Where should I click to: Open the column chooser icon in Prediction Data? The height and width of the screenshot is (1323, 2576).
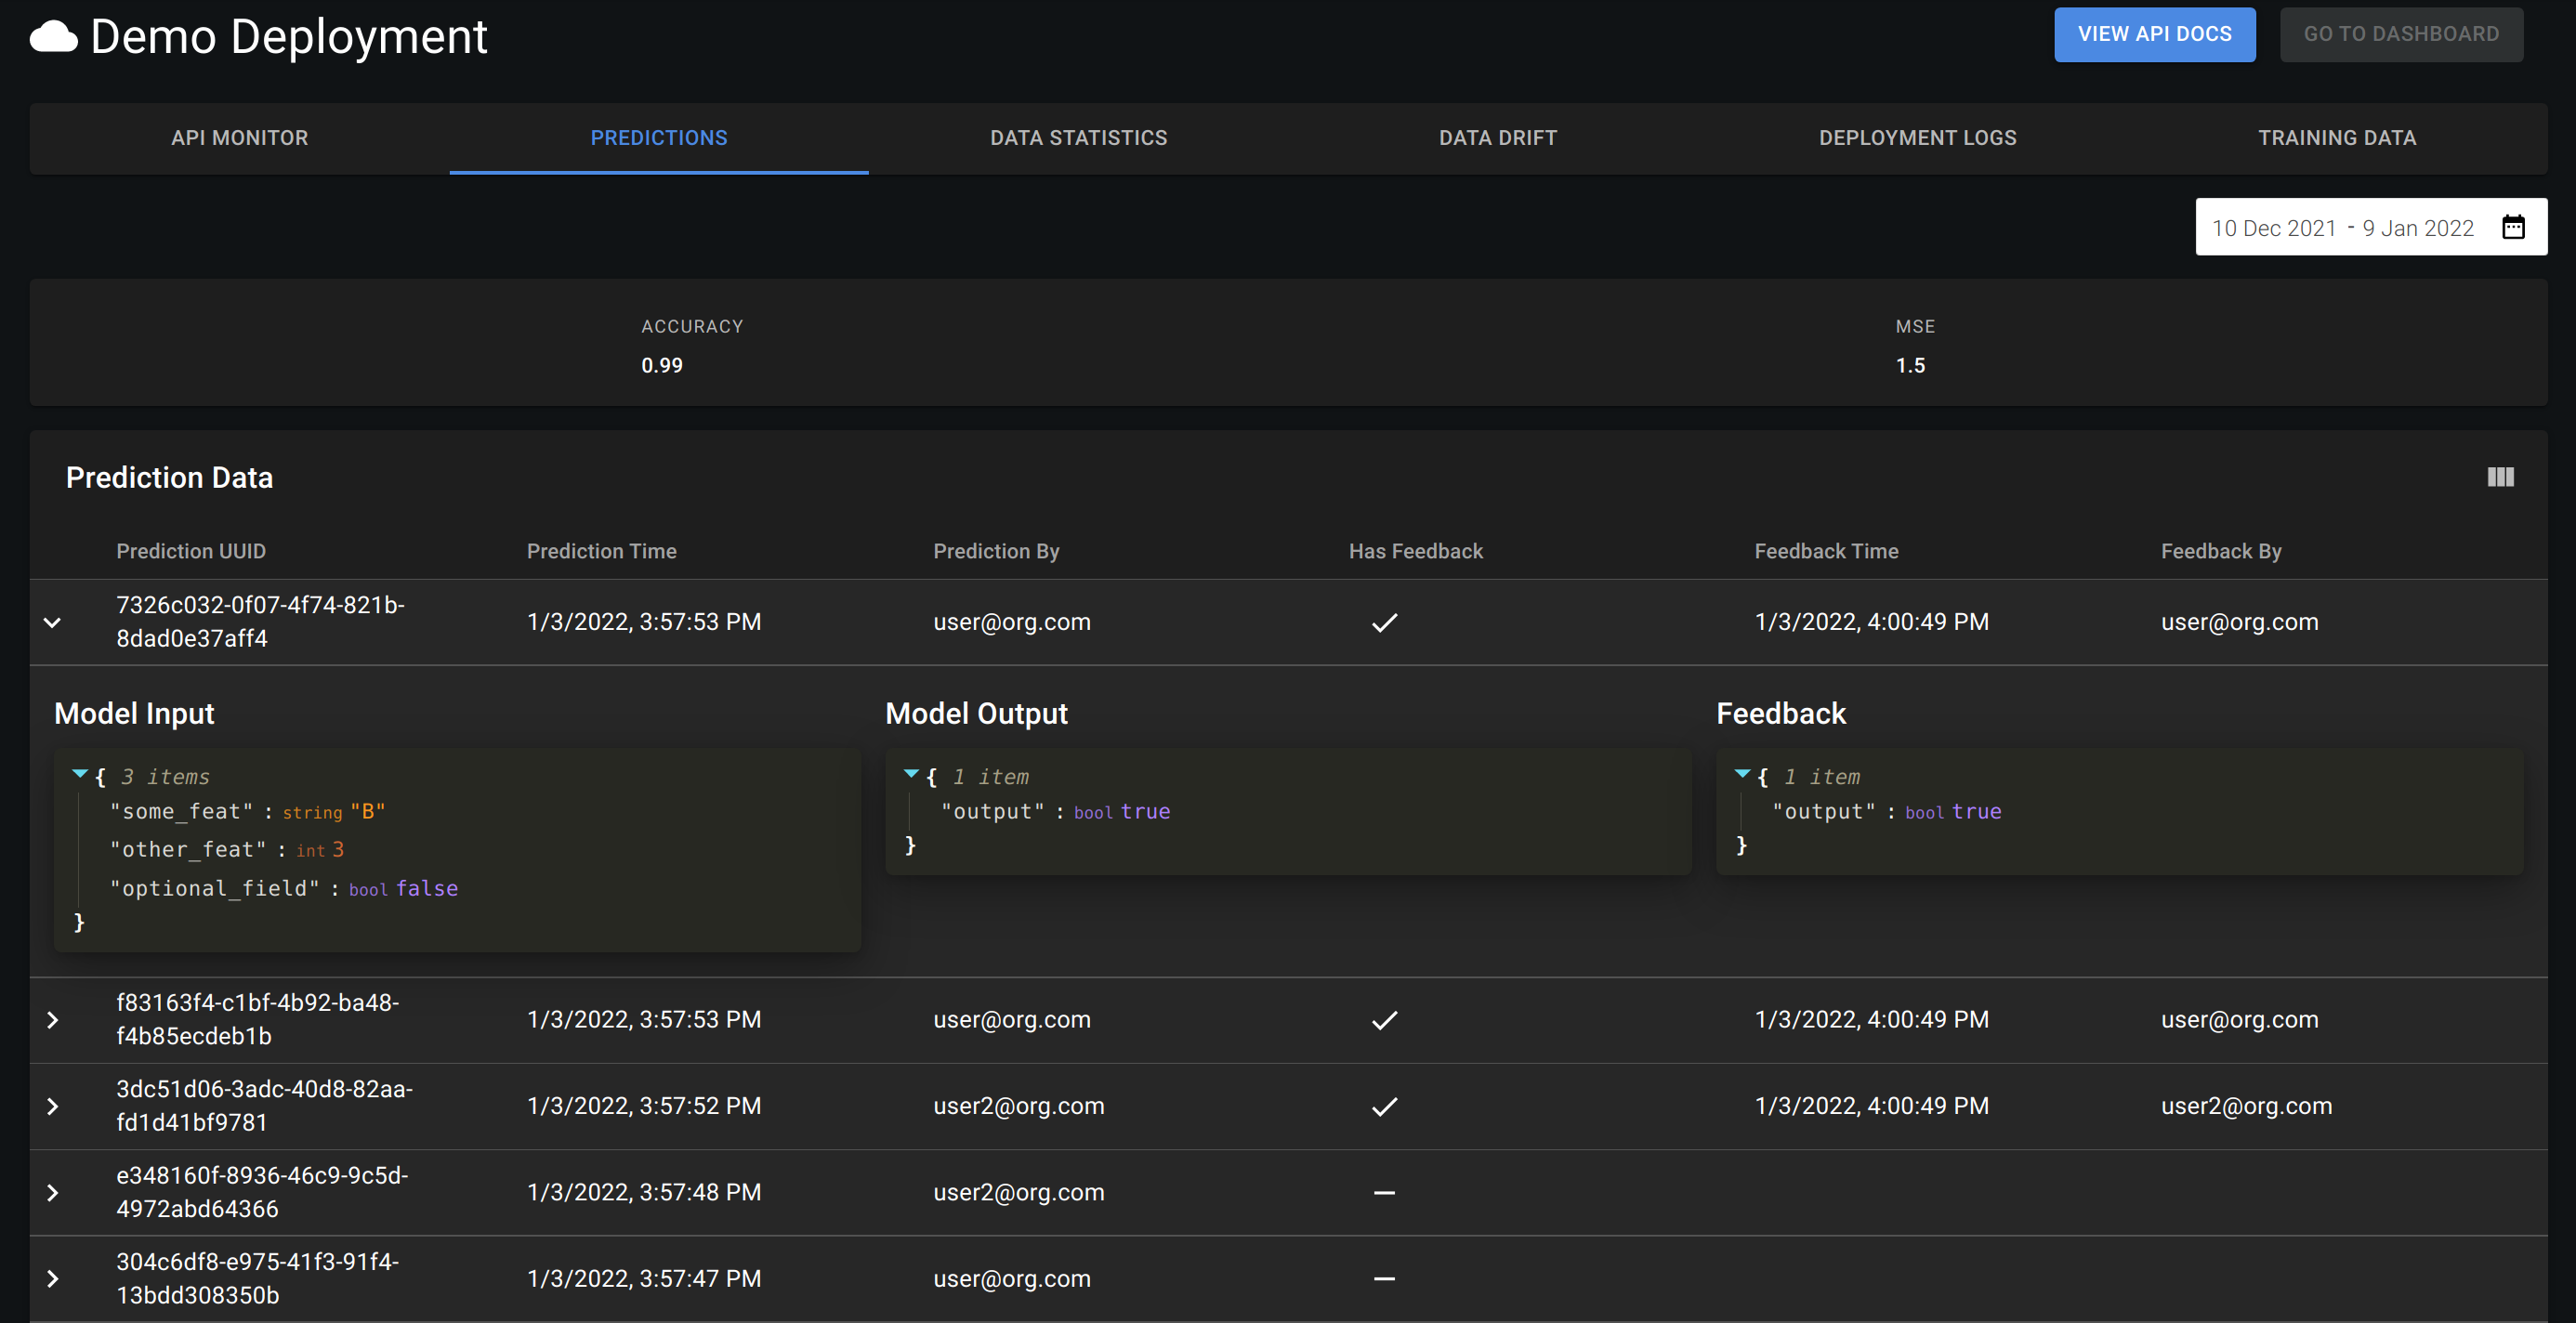click(2500, 477)
